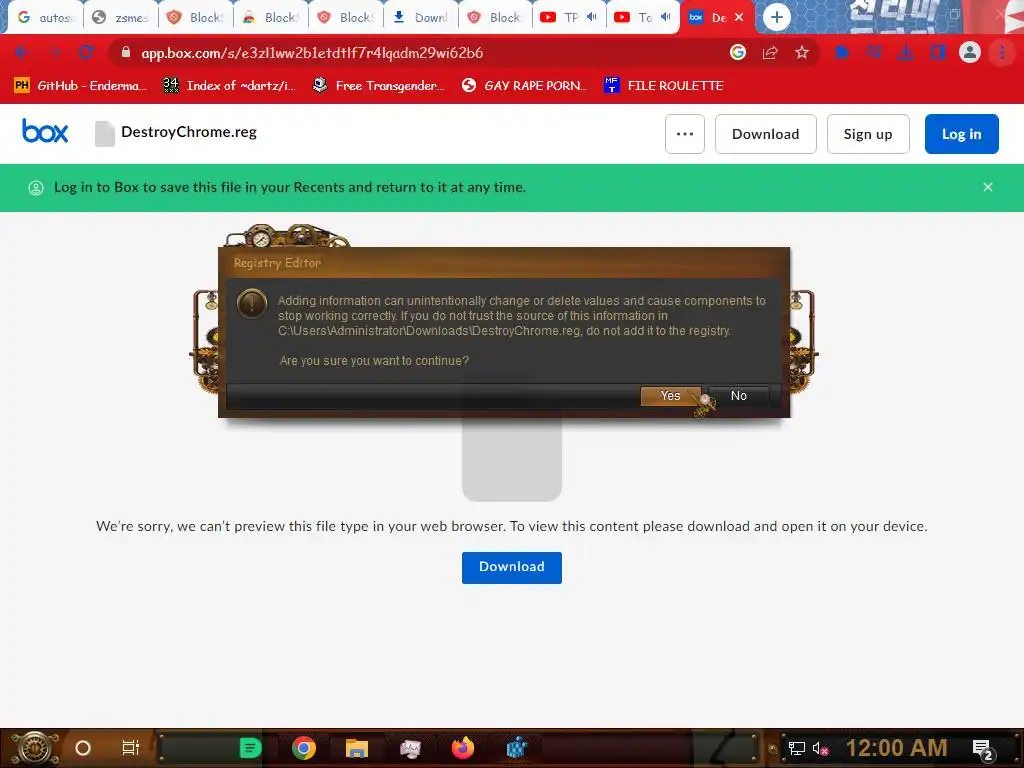Screen dimensions: 1024x768
Task: Go back to the previous page
Action: [22, 52]
